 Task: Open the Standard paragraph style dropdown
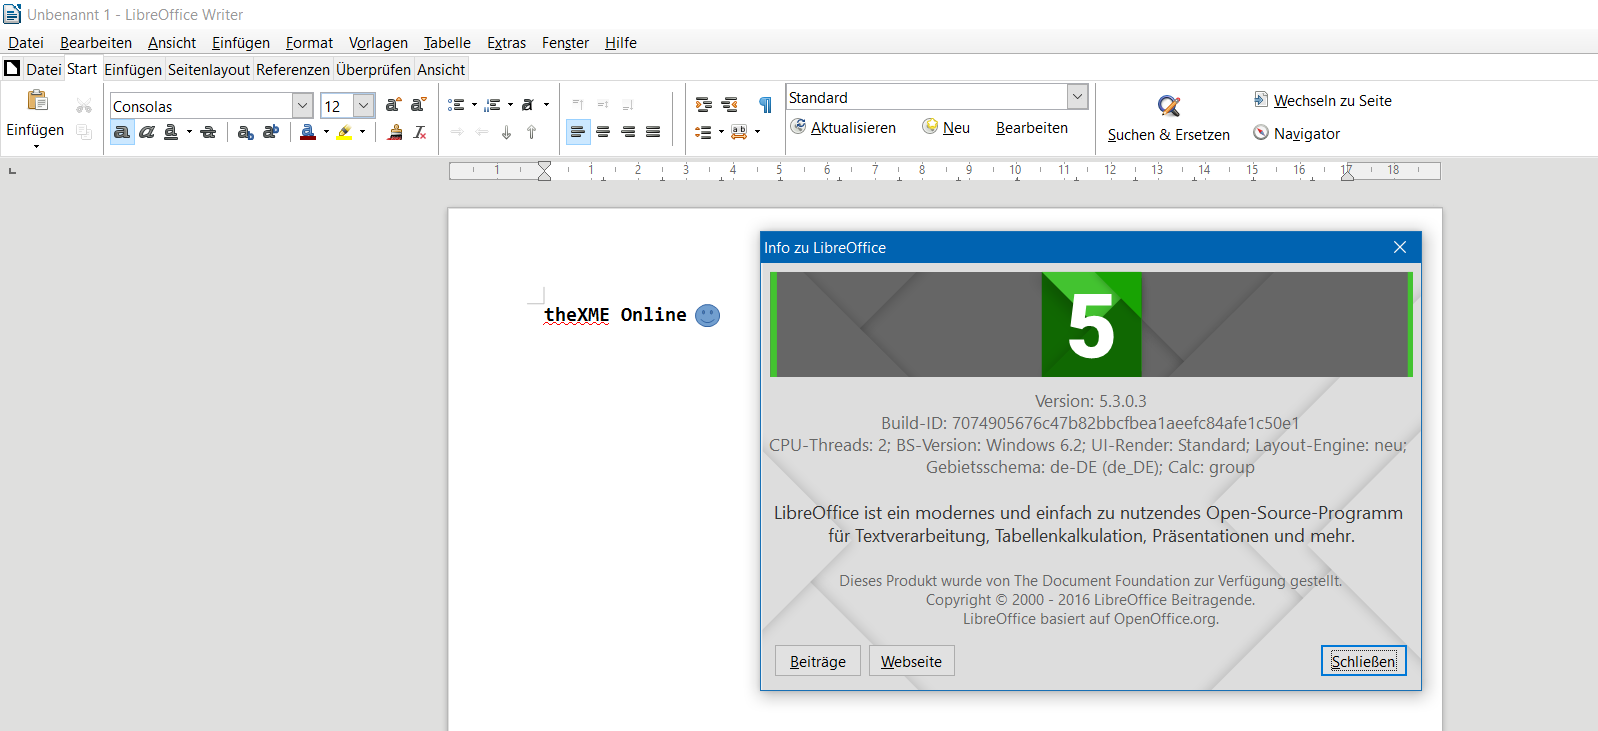1077,97
